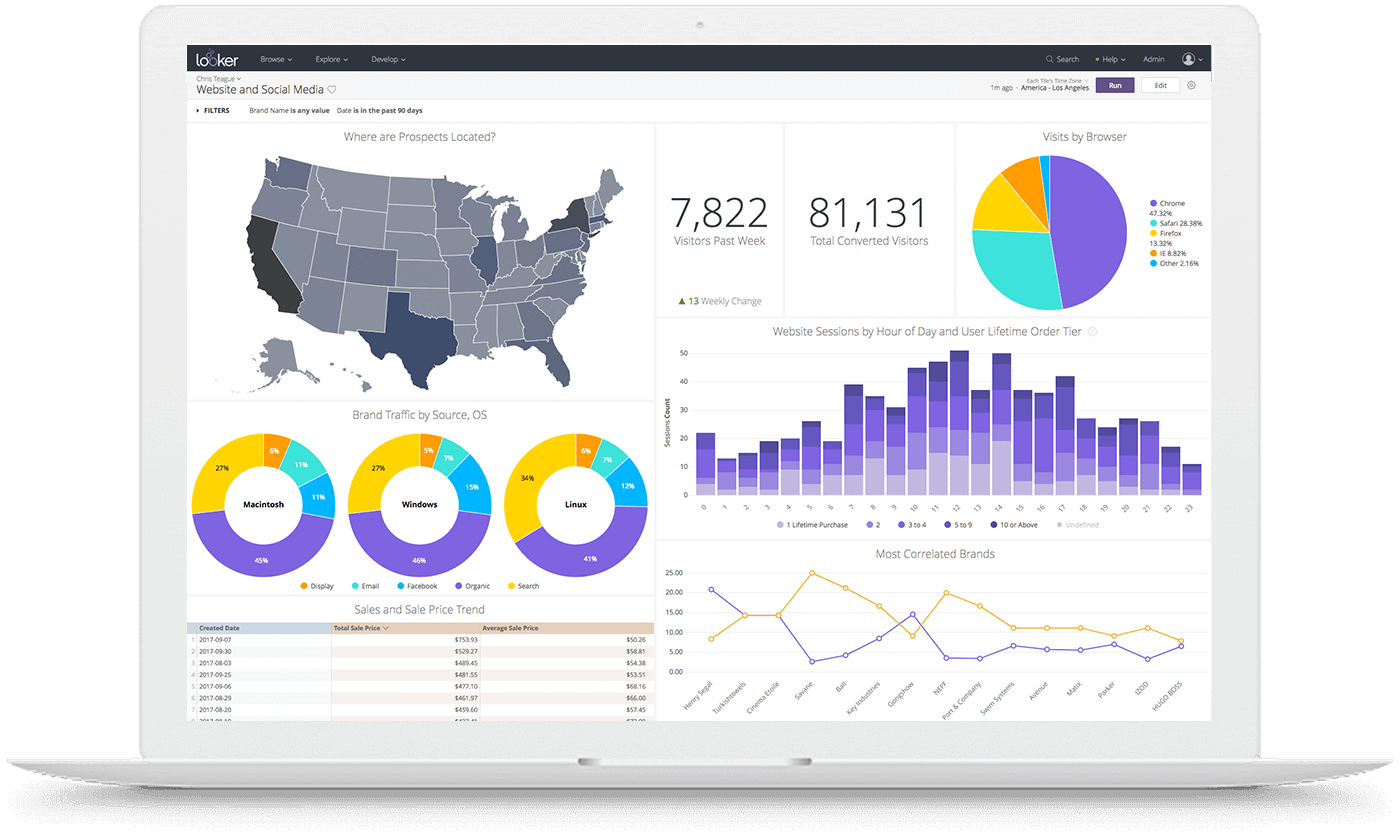
Task: Click the Looker logo
Action: pos(217,59)
